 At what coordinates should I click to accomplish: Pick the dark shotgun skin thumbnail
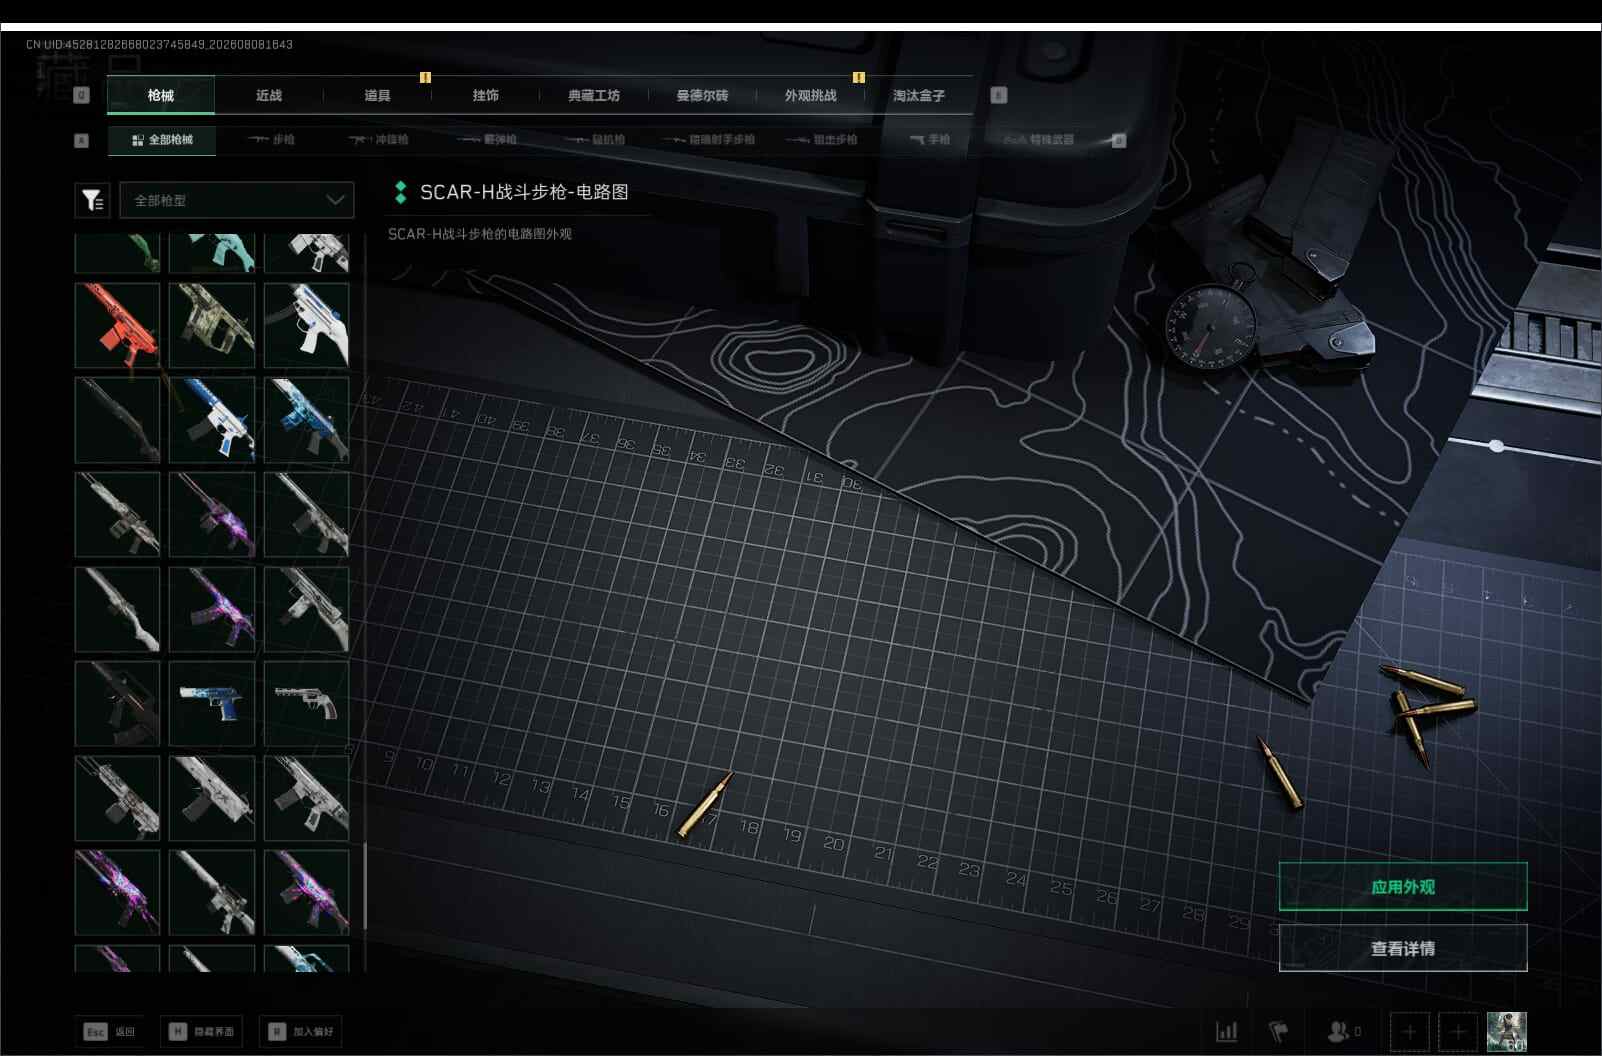pos(117,420)
